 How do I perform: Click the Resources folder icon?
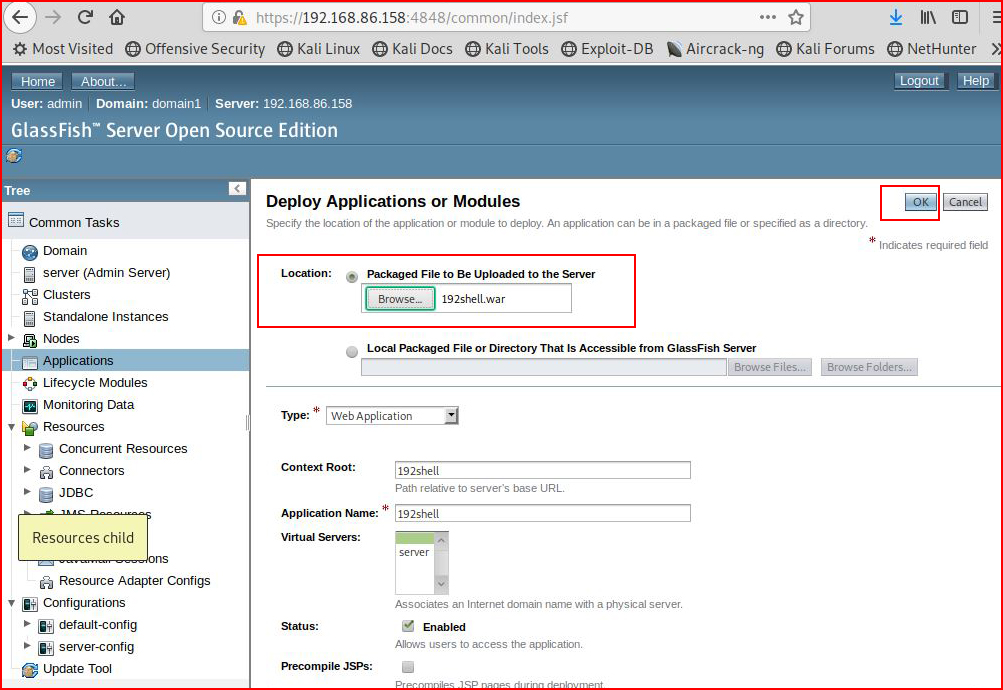pyautogui.click(x=29, y=428)
